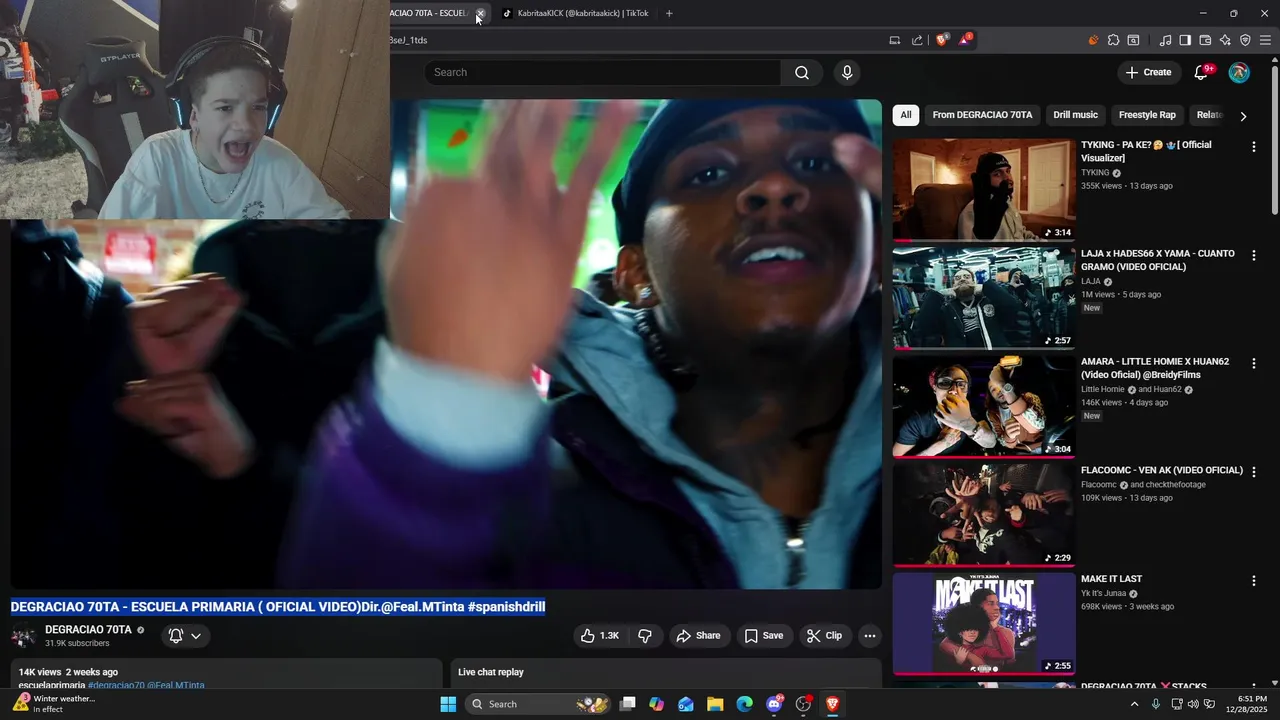
Task: Open the extensions puzzle icon
Action: coord(1113,40)
